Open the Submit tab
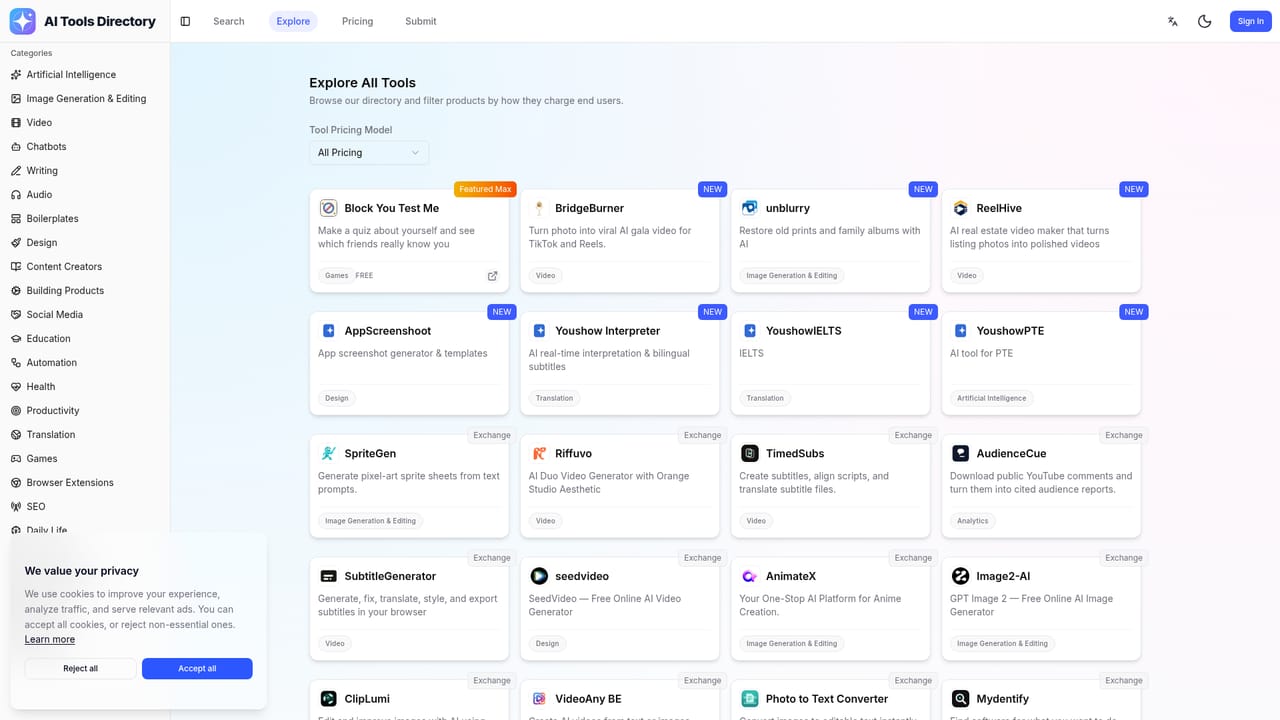Screen dimensions: 1280x720 421,21
